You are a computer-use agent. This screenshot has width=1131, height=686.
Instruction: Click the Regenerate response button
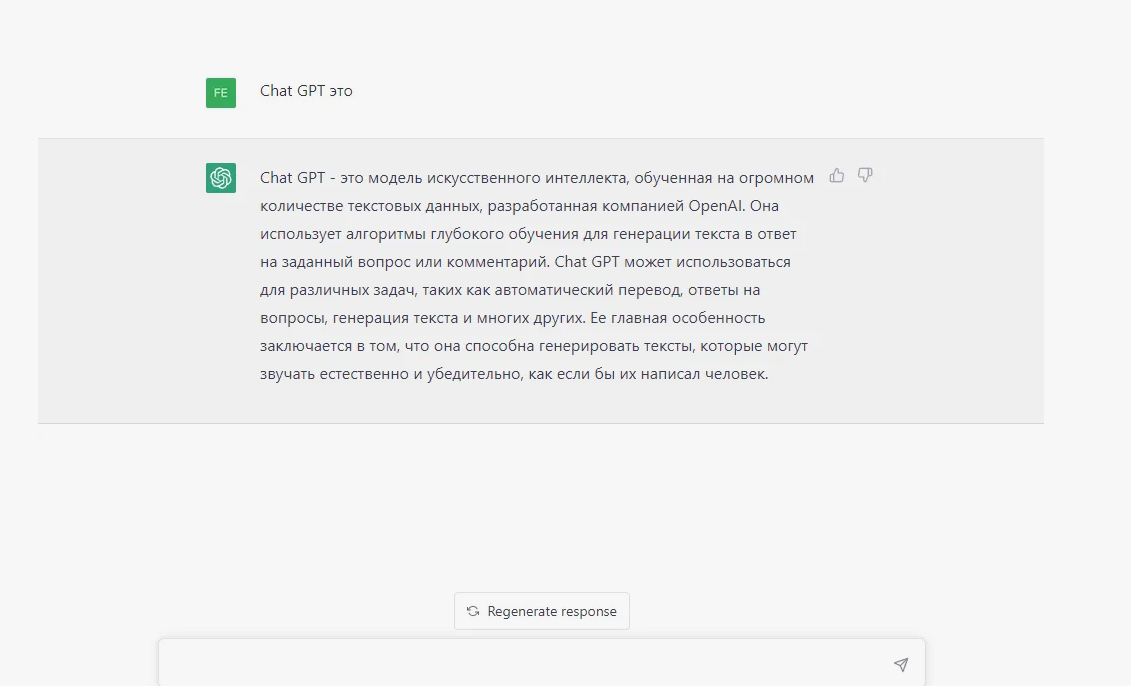[542, 611]
